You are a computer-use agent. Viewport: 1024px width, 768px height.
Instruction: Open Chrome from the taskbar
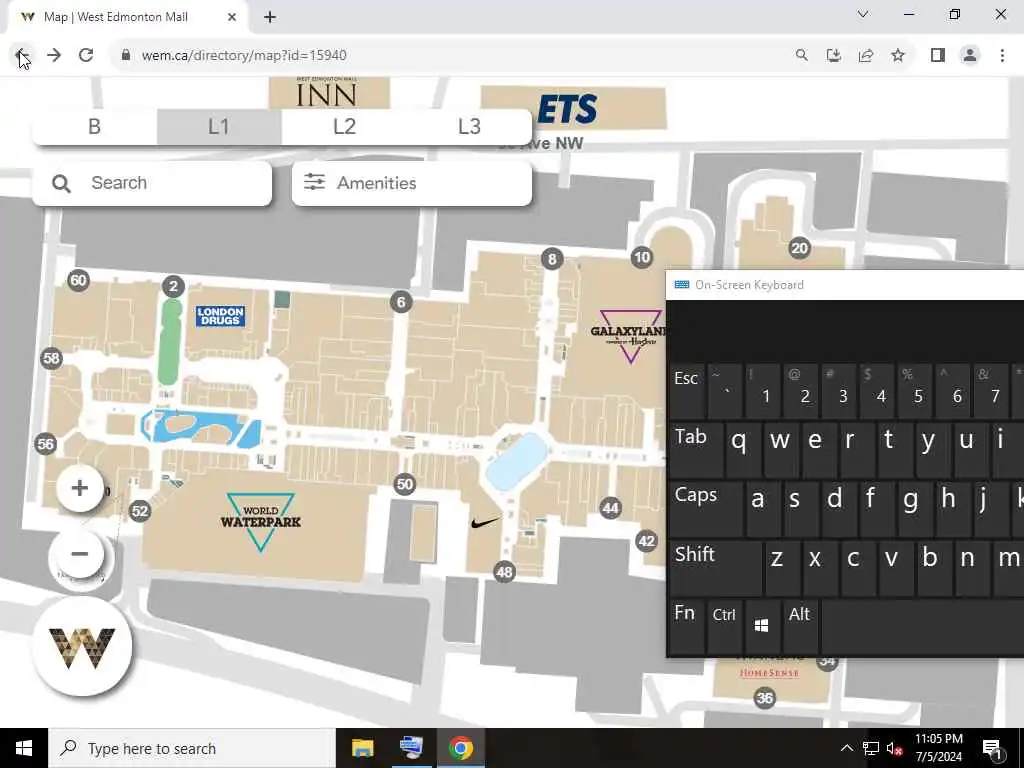460,748
